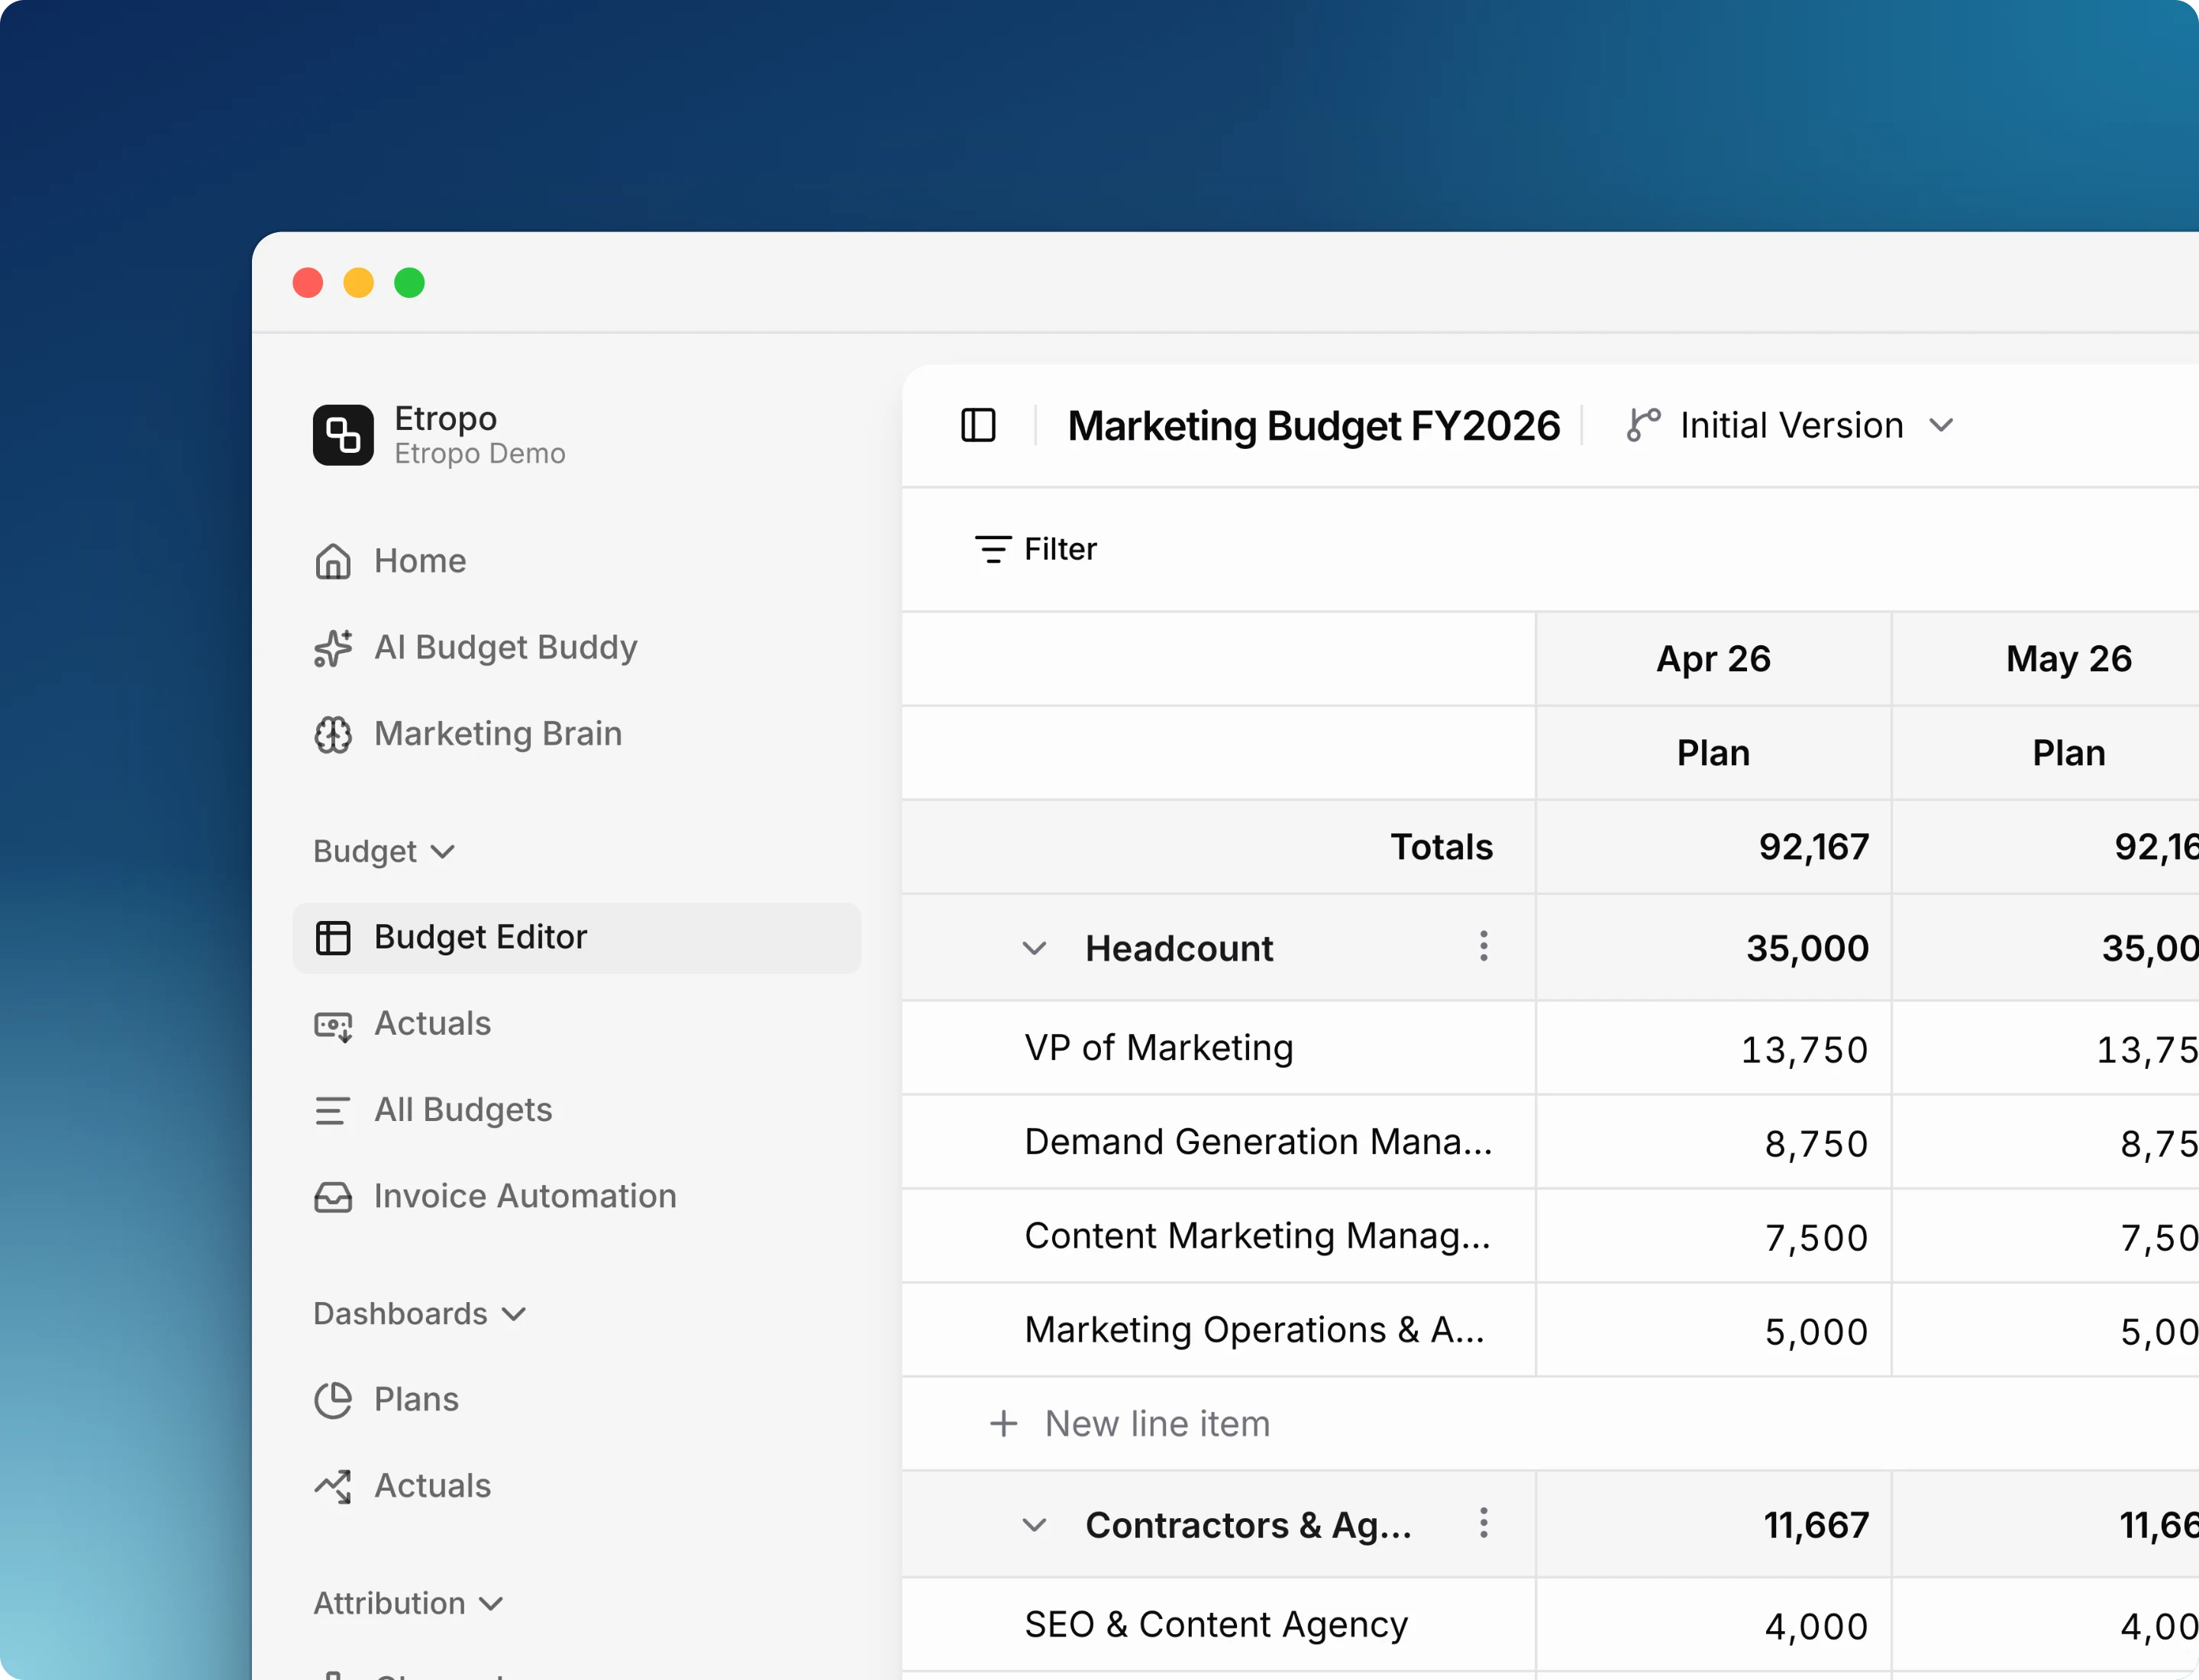Screen dimensions: 2199x1680
Task: Click the AI Budget Buddy sparkle icon
Action: pyautogui.click(x=333, y=648)
